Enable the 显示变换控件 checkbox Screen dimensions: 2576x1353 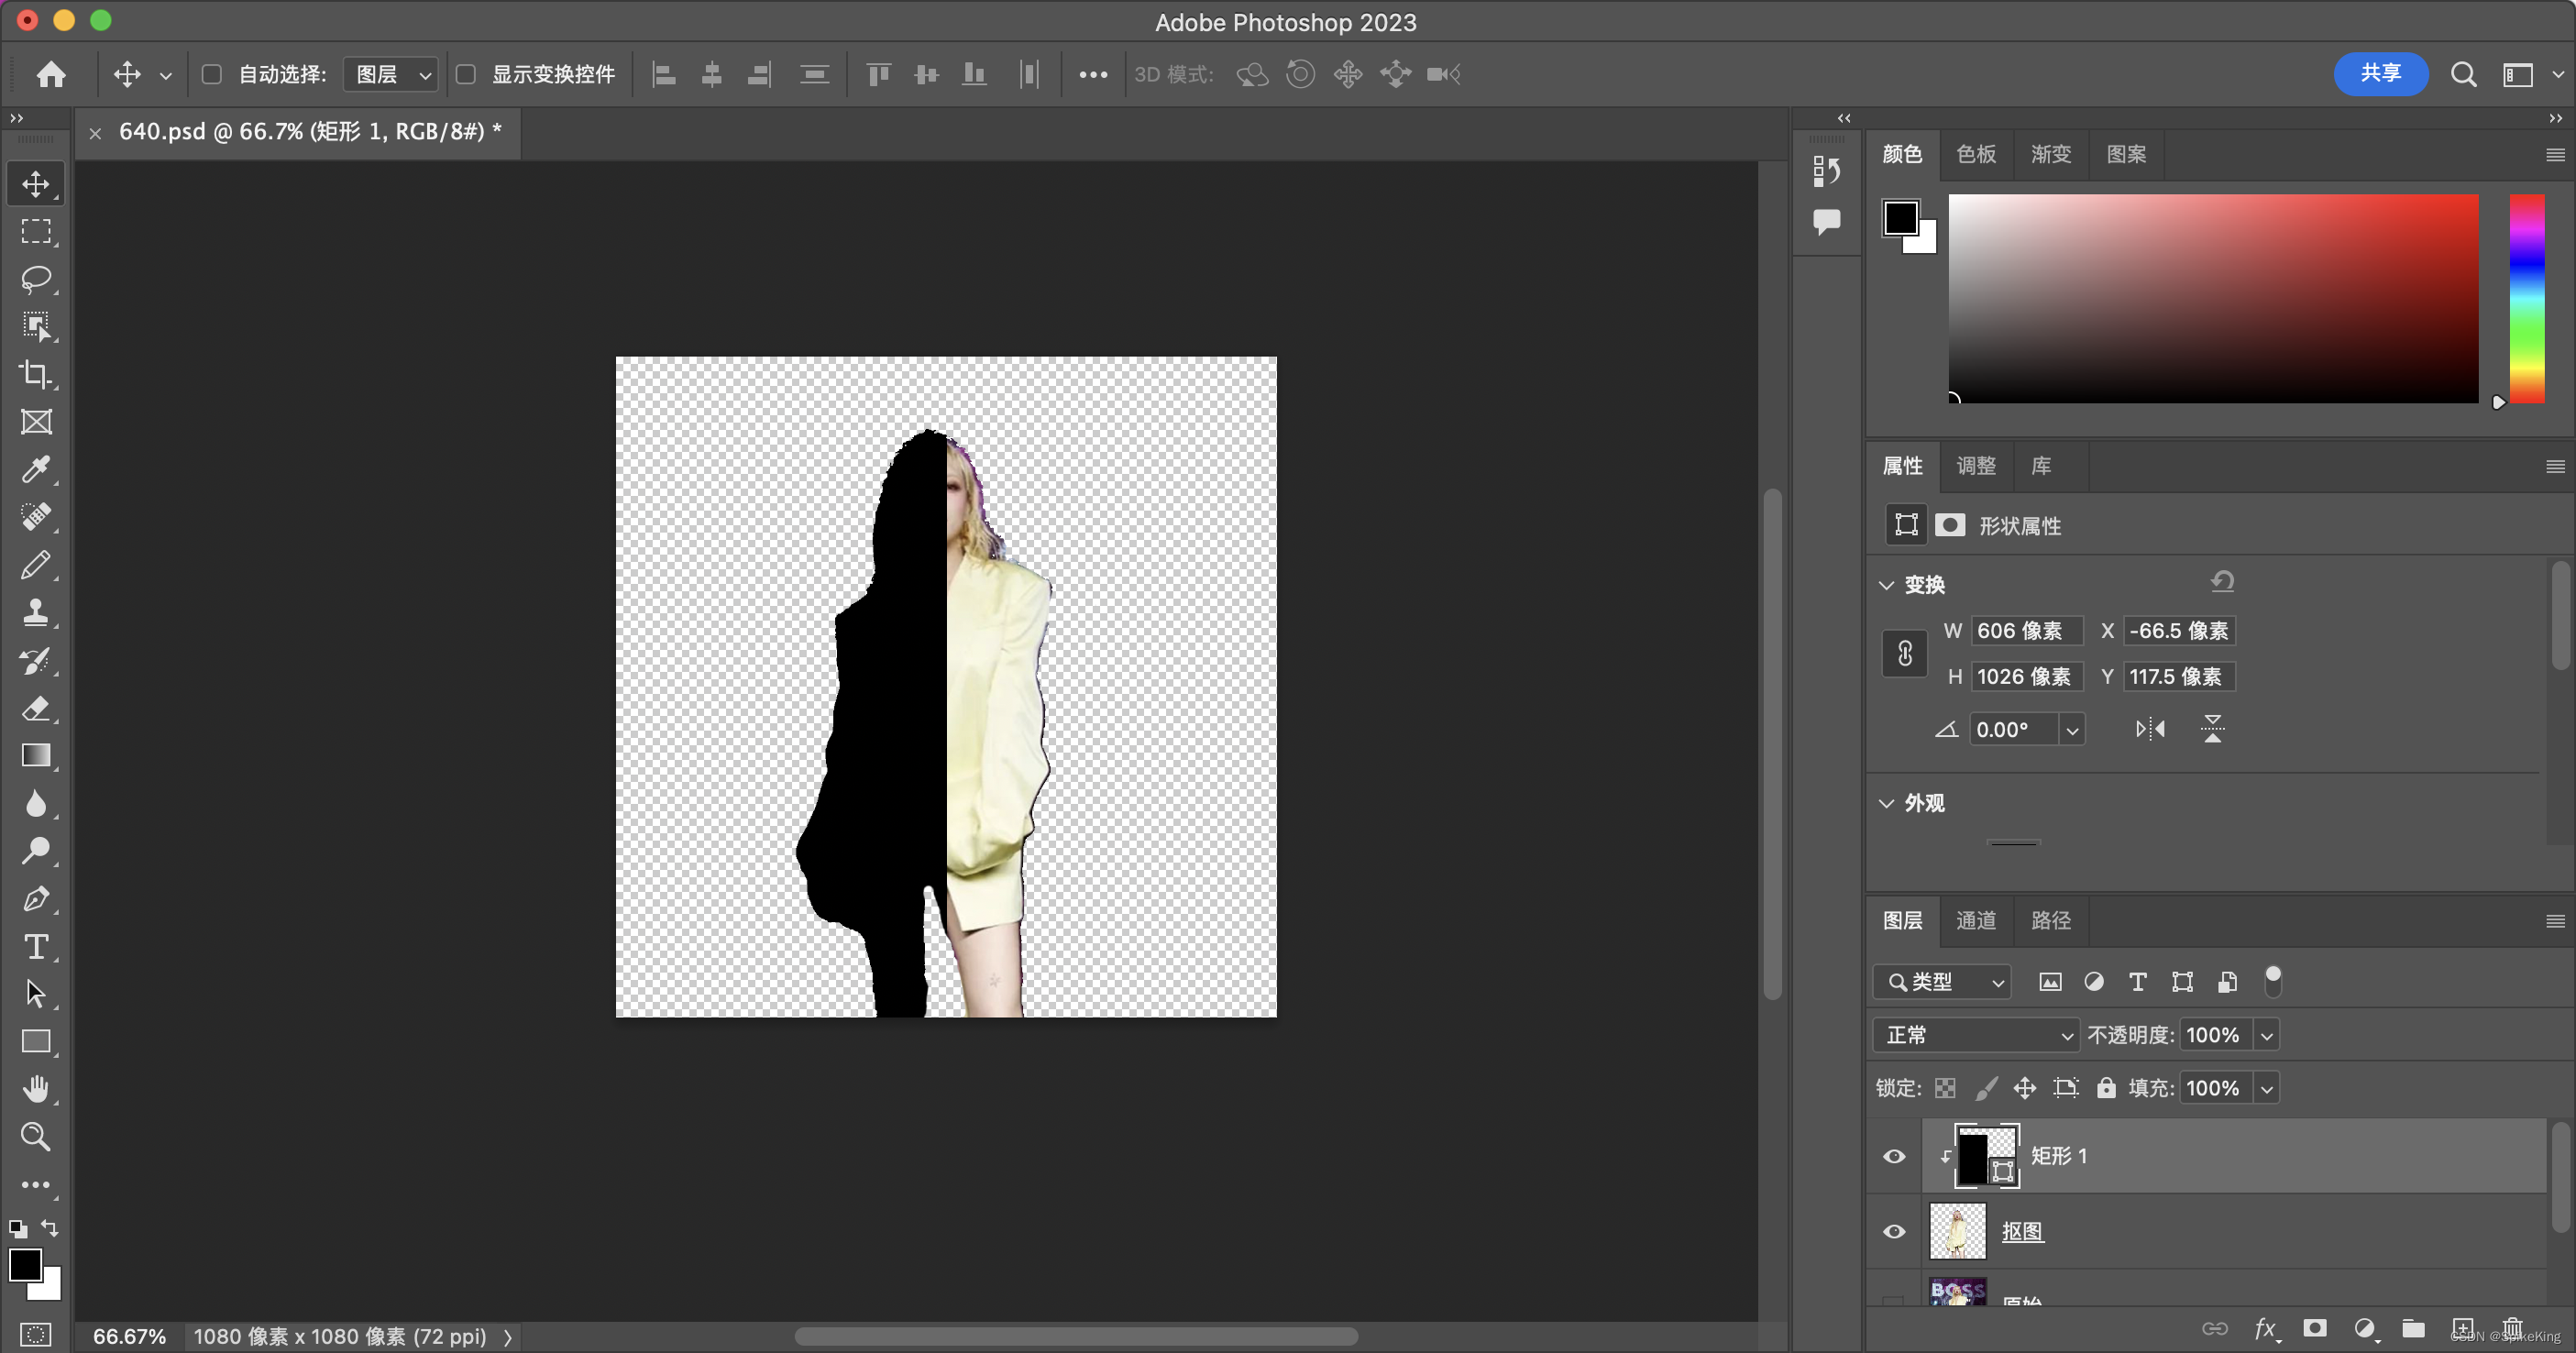point(465,74)
